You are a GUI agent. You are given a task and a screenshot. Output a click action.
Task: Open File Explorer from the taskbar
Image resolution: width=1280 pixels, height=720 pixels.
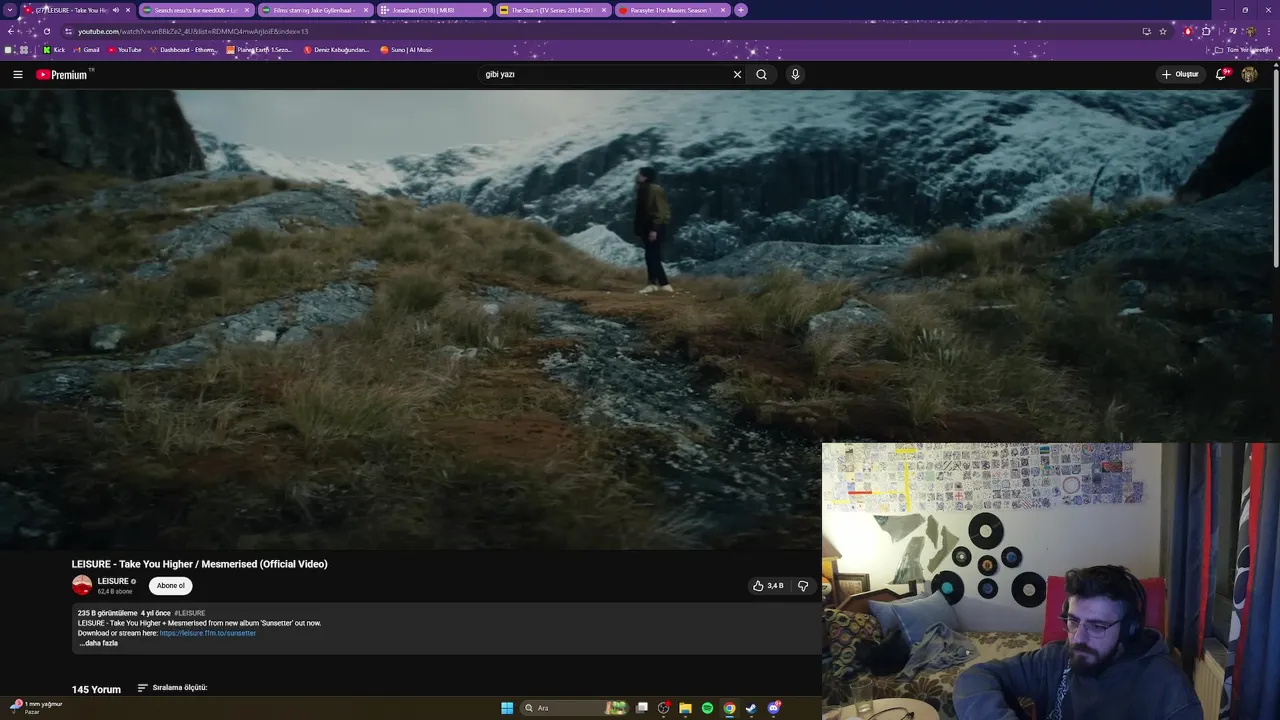tap(685, 708)
